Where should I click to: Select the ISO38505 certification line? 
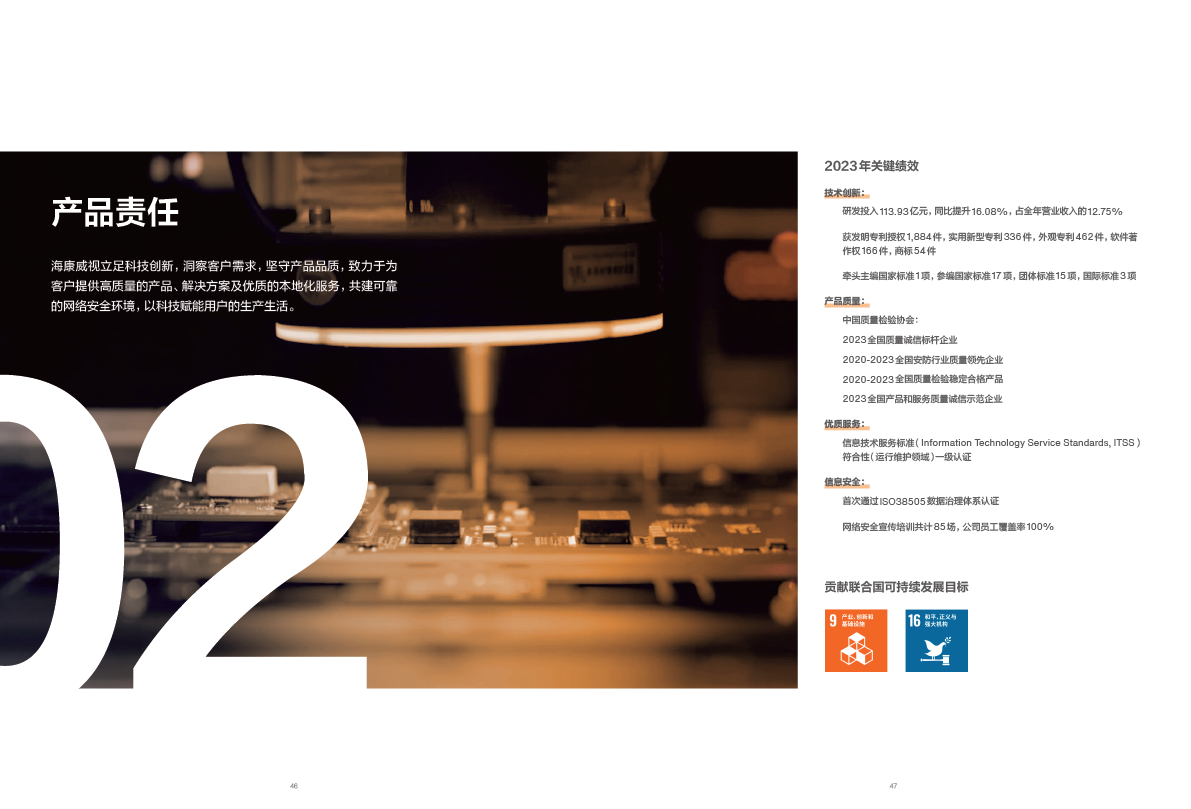(920, 501)
